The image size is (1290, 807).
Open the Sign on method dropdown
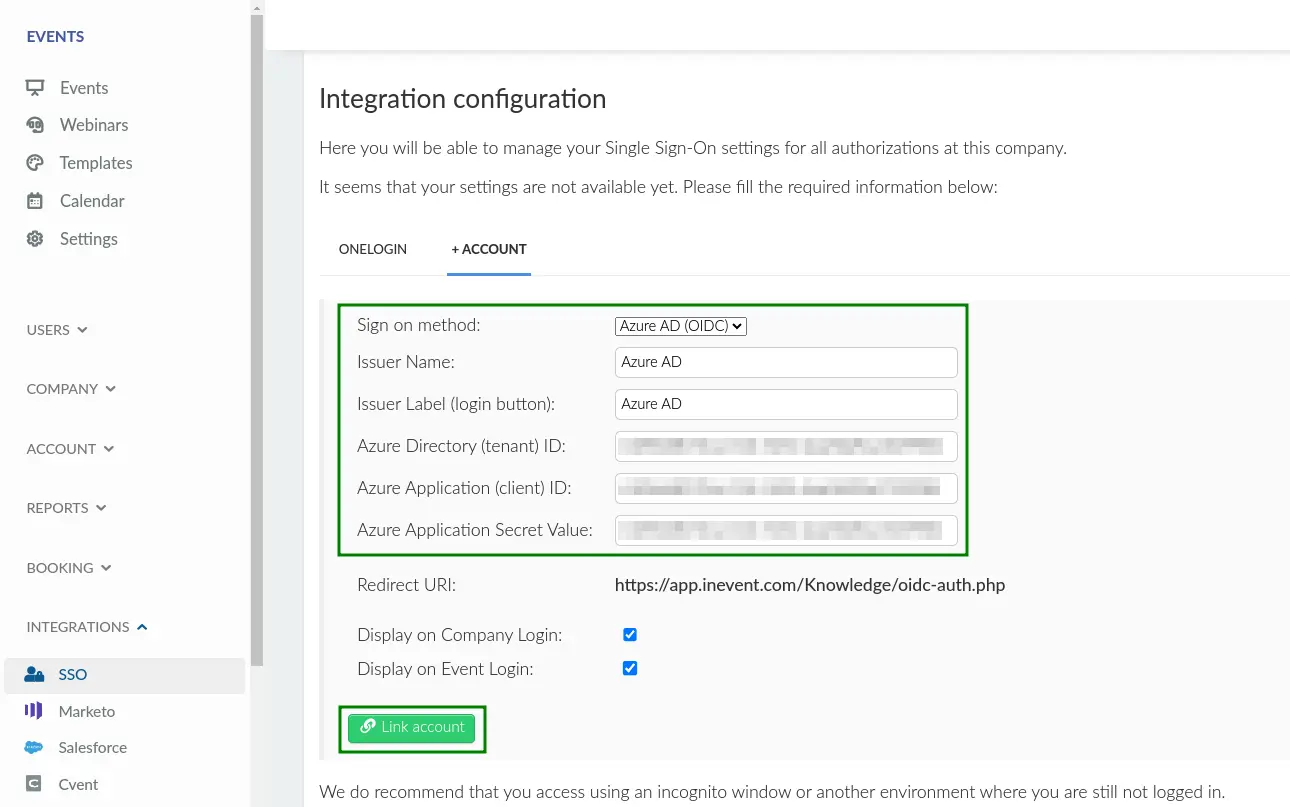tap(681, 326)
